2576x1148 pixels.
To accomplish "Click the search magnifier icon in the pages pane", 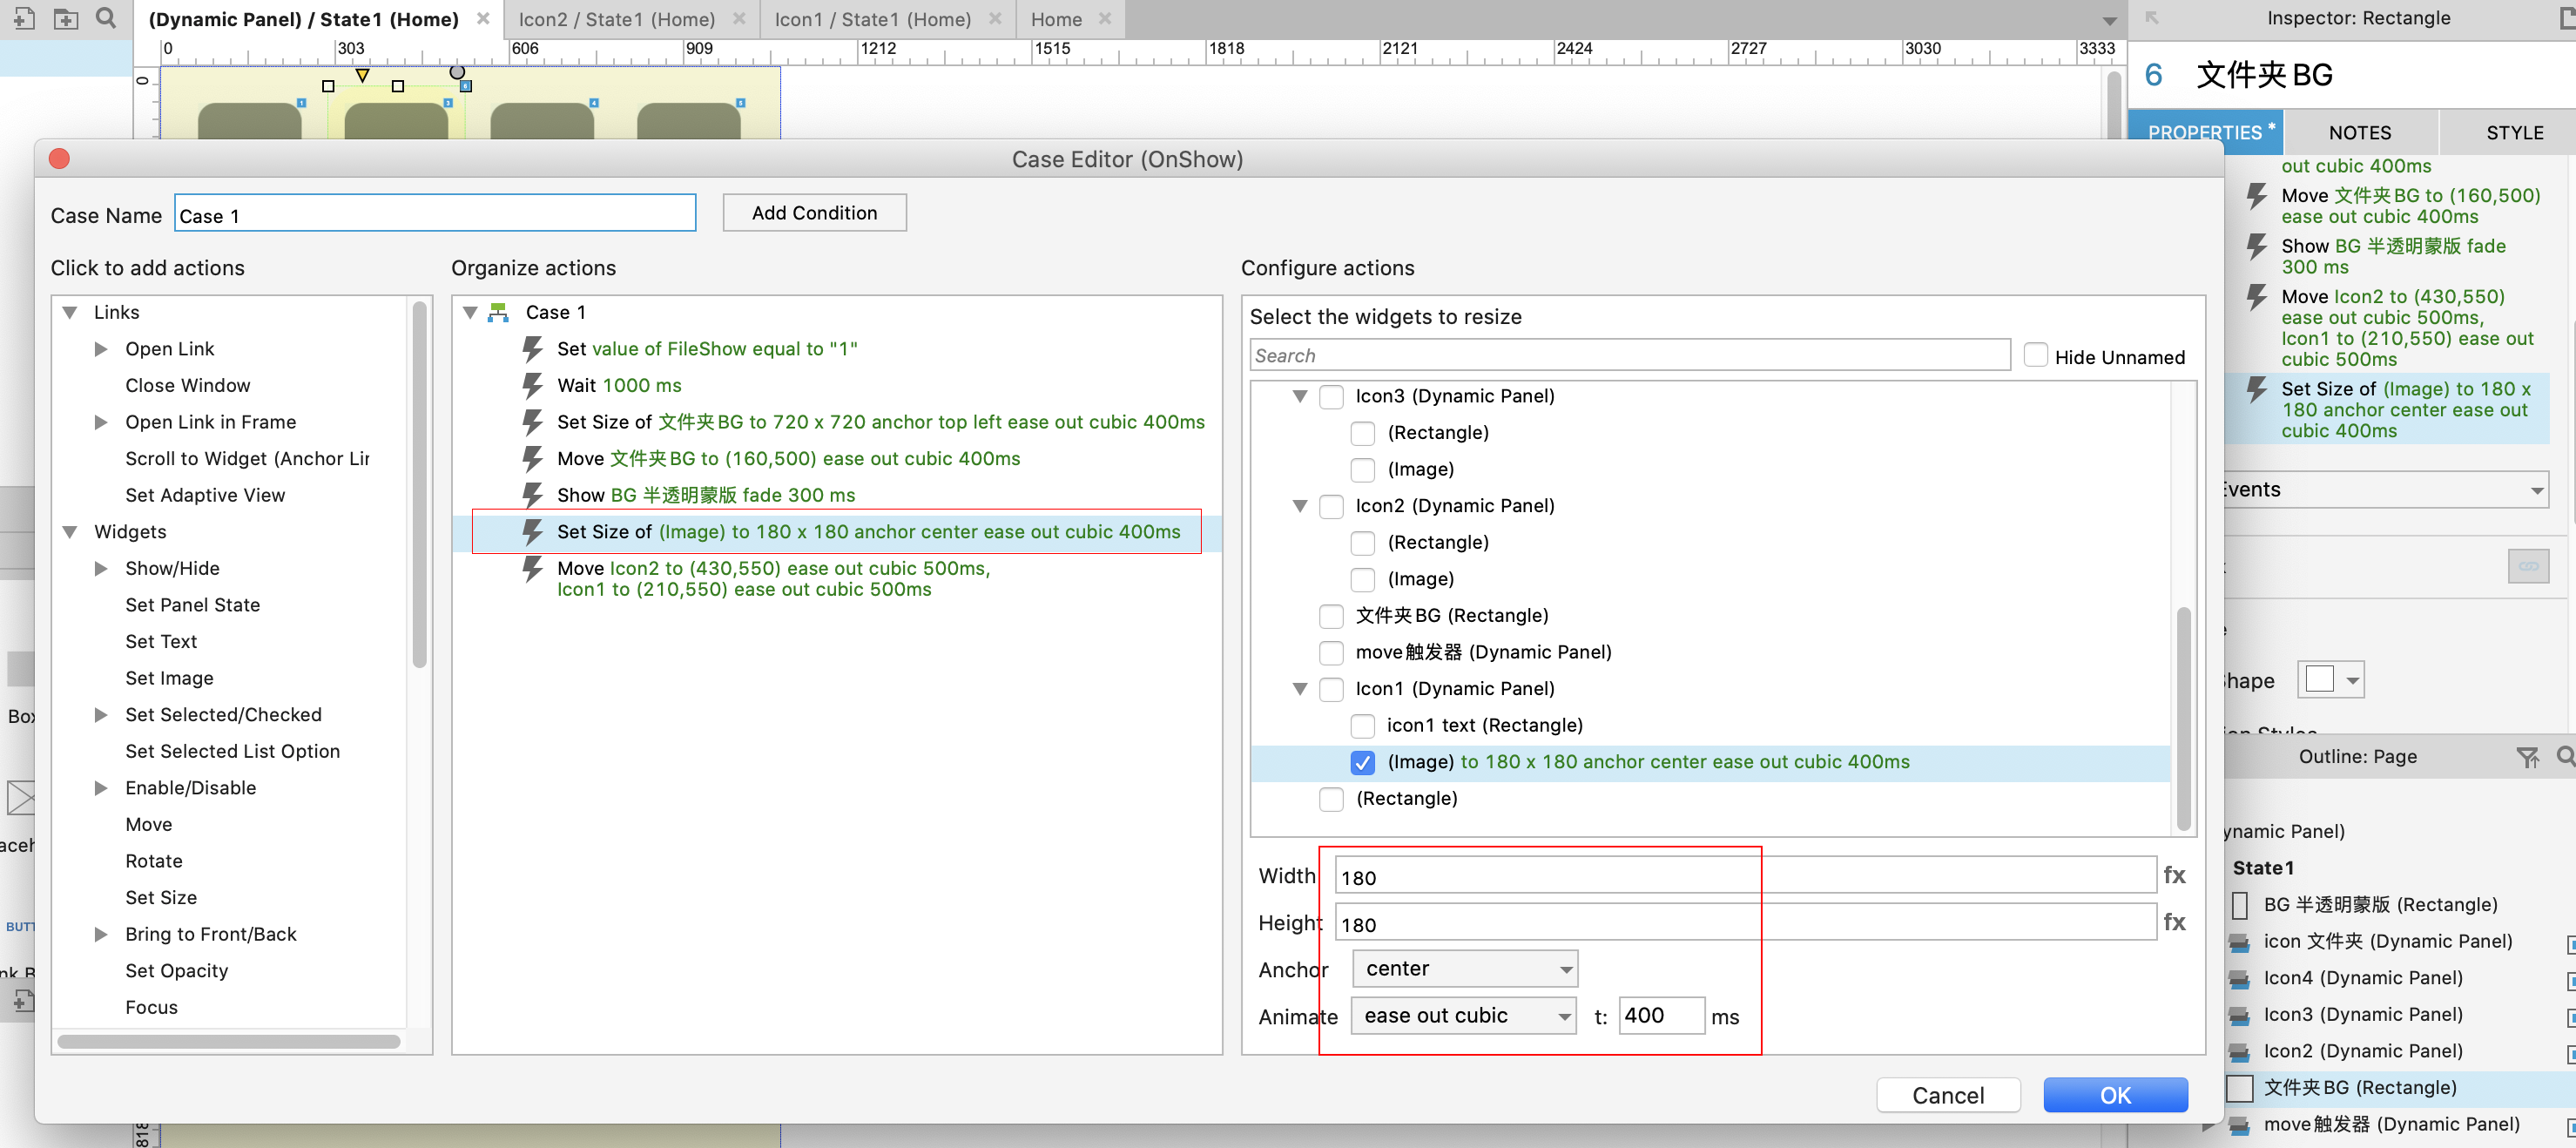I will click(105, 18).
